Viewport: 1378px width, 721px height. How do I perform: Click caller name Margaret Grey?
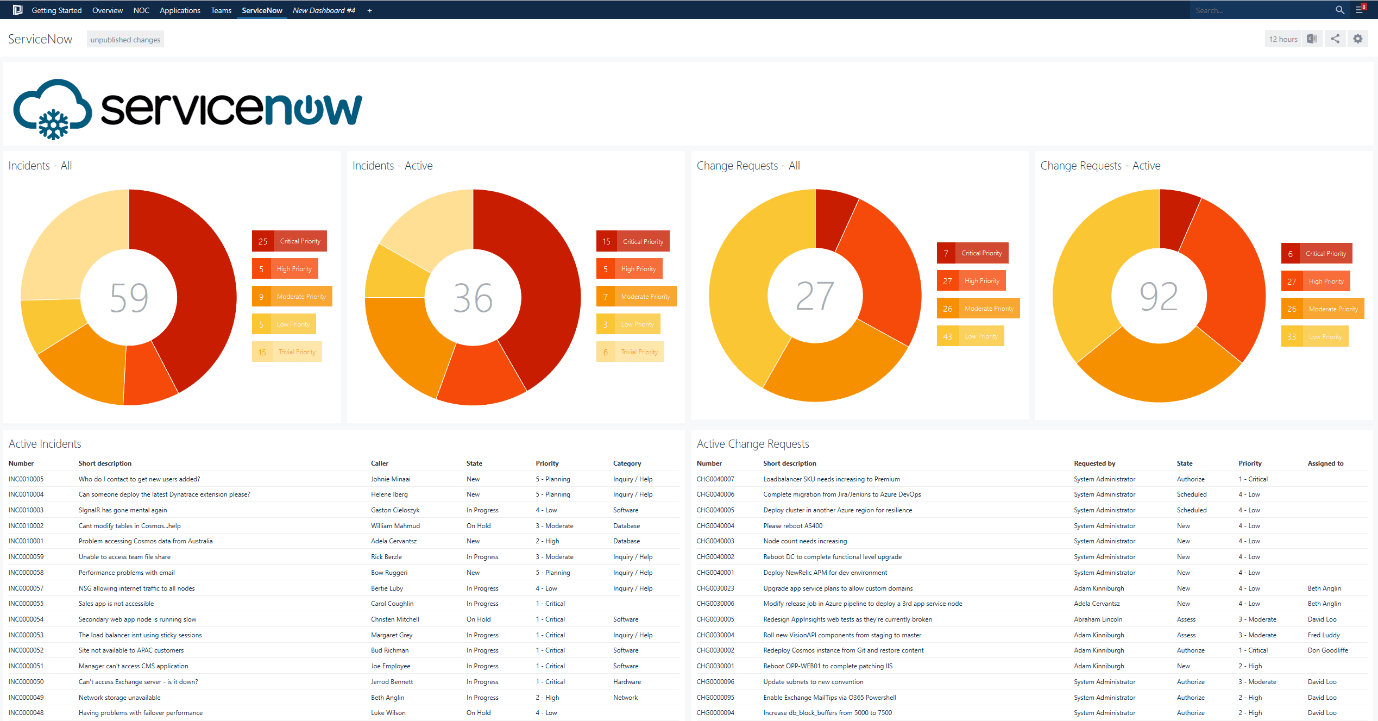392,635
